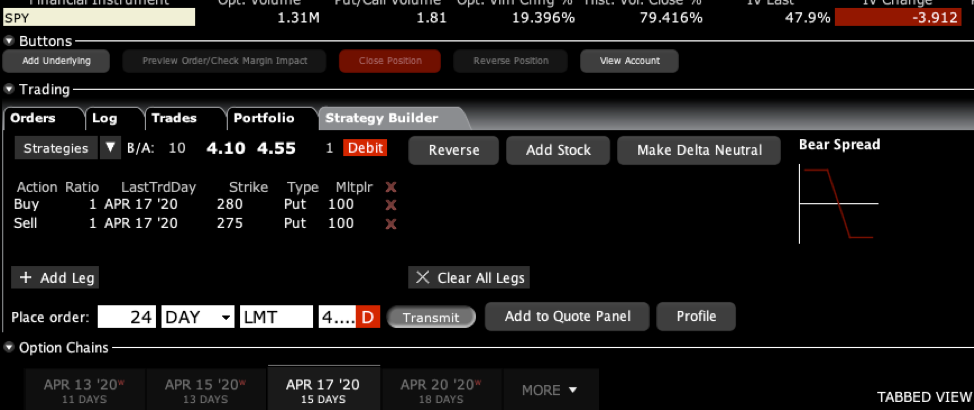Image resolution: width=974 pixels, height=410 pixels.
Task: Click the order quantity field showing 24
Action: pyautogui.click(x=127, y=317)
